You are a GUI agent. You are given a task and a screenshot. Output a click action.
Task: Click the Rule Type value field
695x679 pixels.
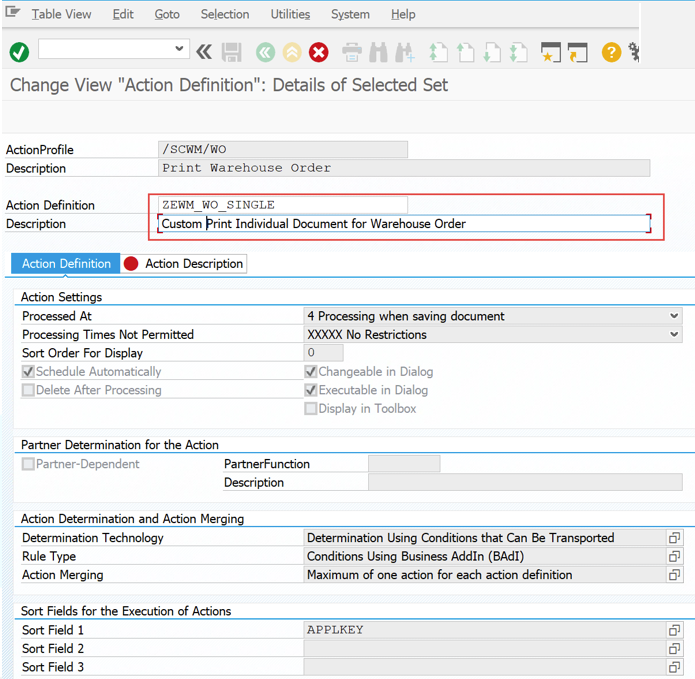[x=485, y=556]
